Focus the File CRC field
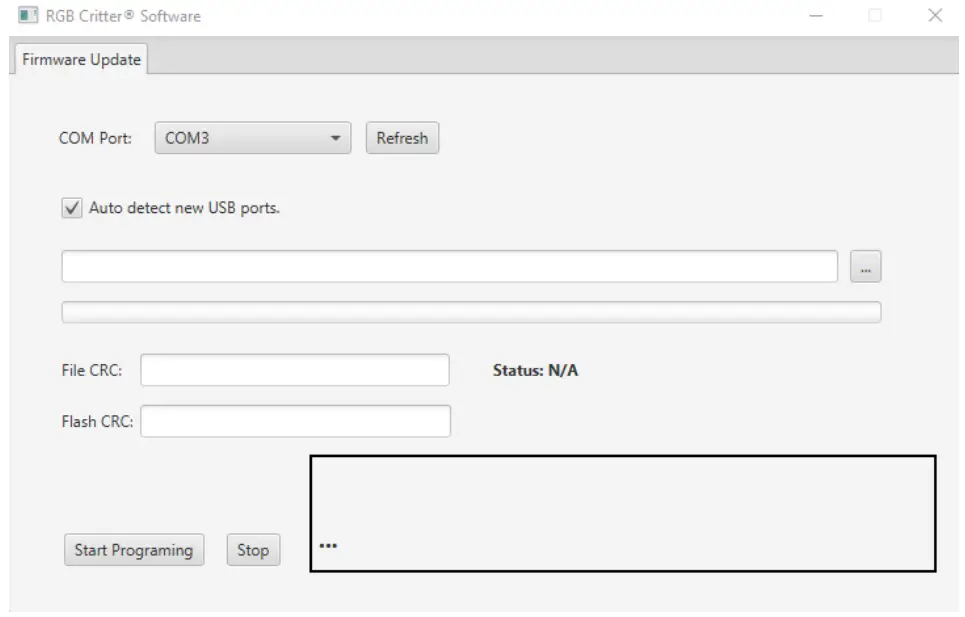Viewport: 965px width, 617px height. point(295,370)
